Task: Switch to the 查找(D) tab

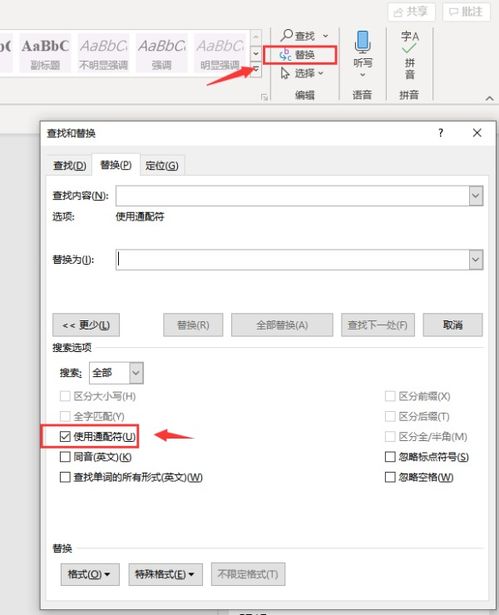Action: click(x=69, y=166)
